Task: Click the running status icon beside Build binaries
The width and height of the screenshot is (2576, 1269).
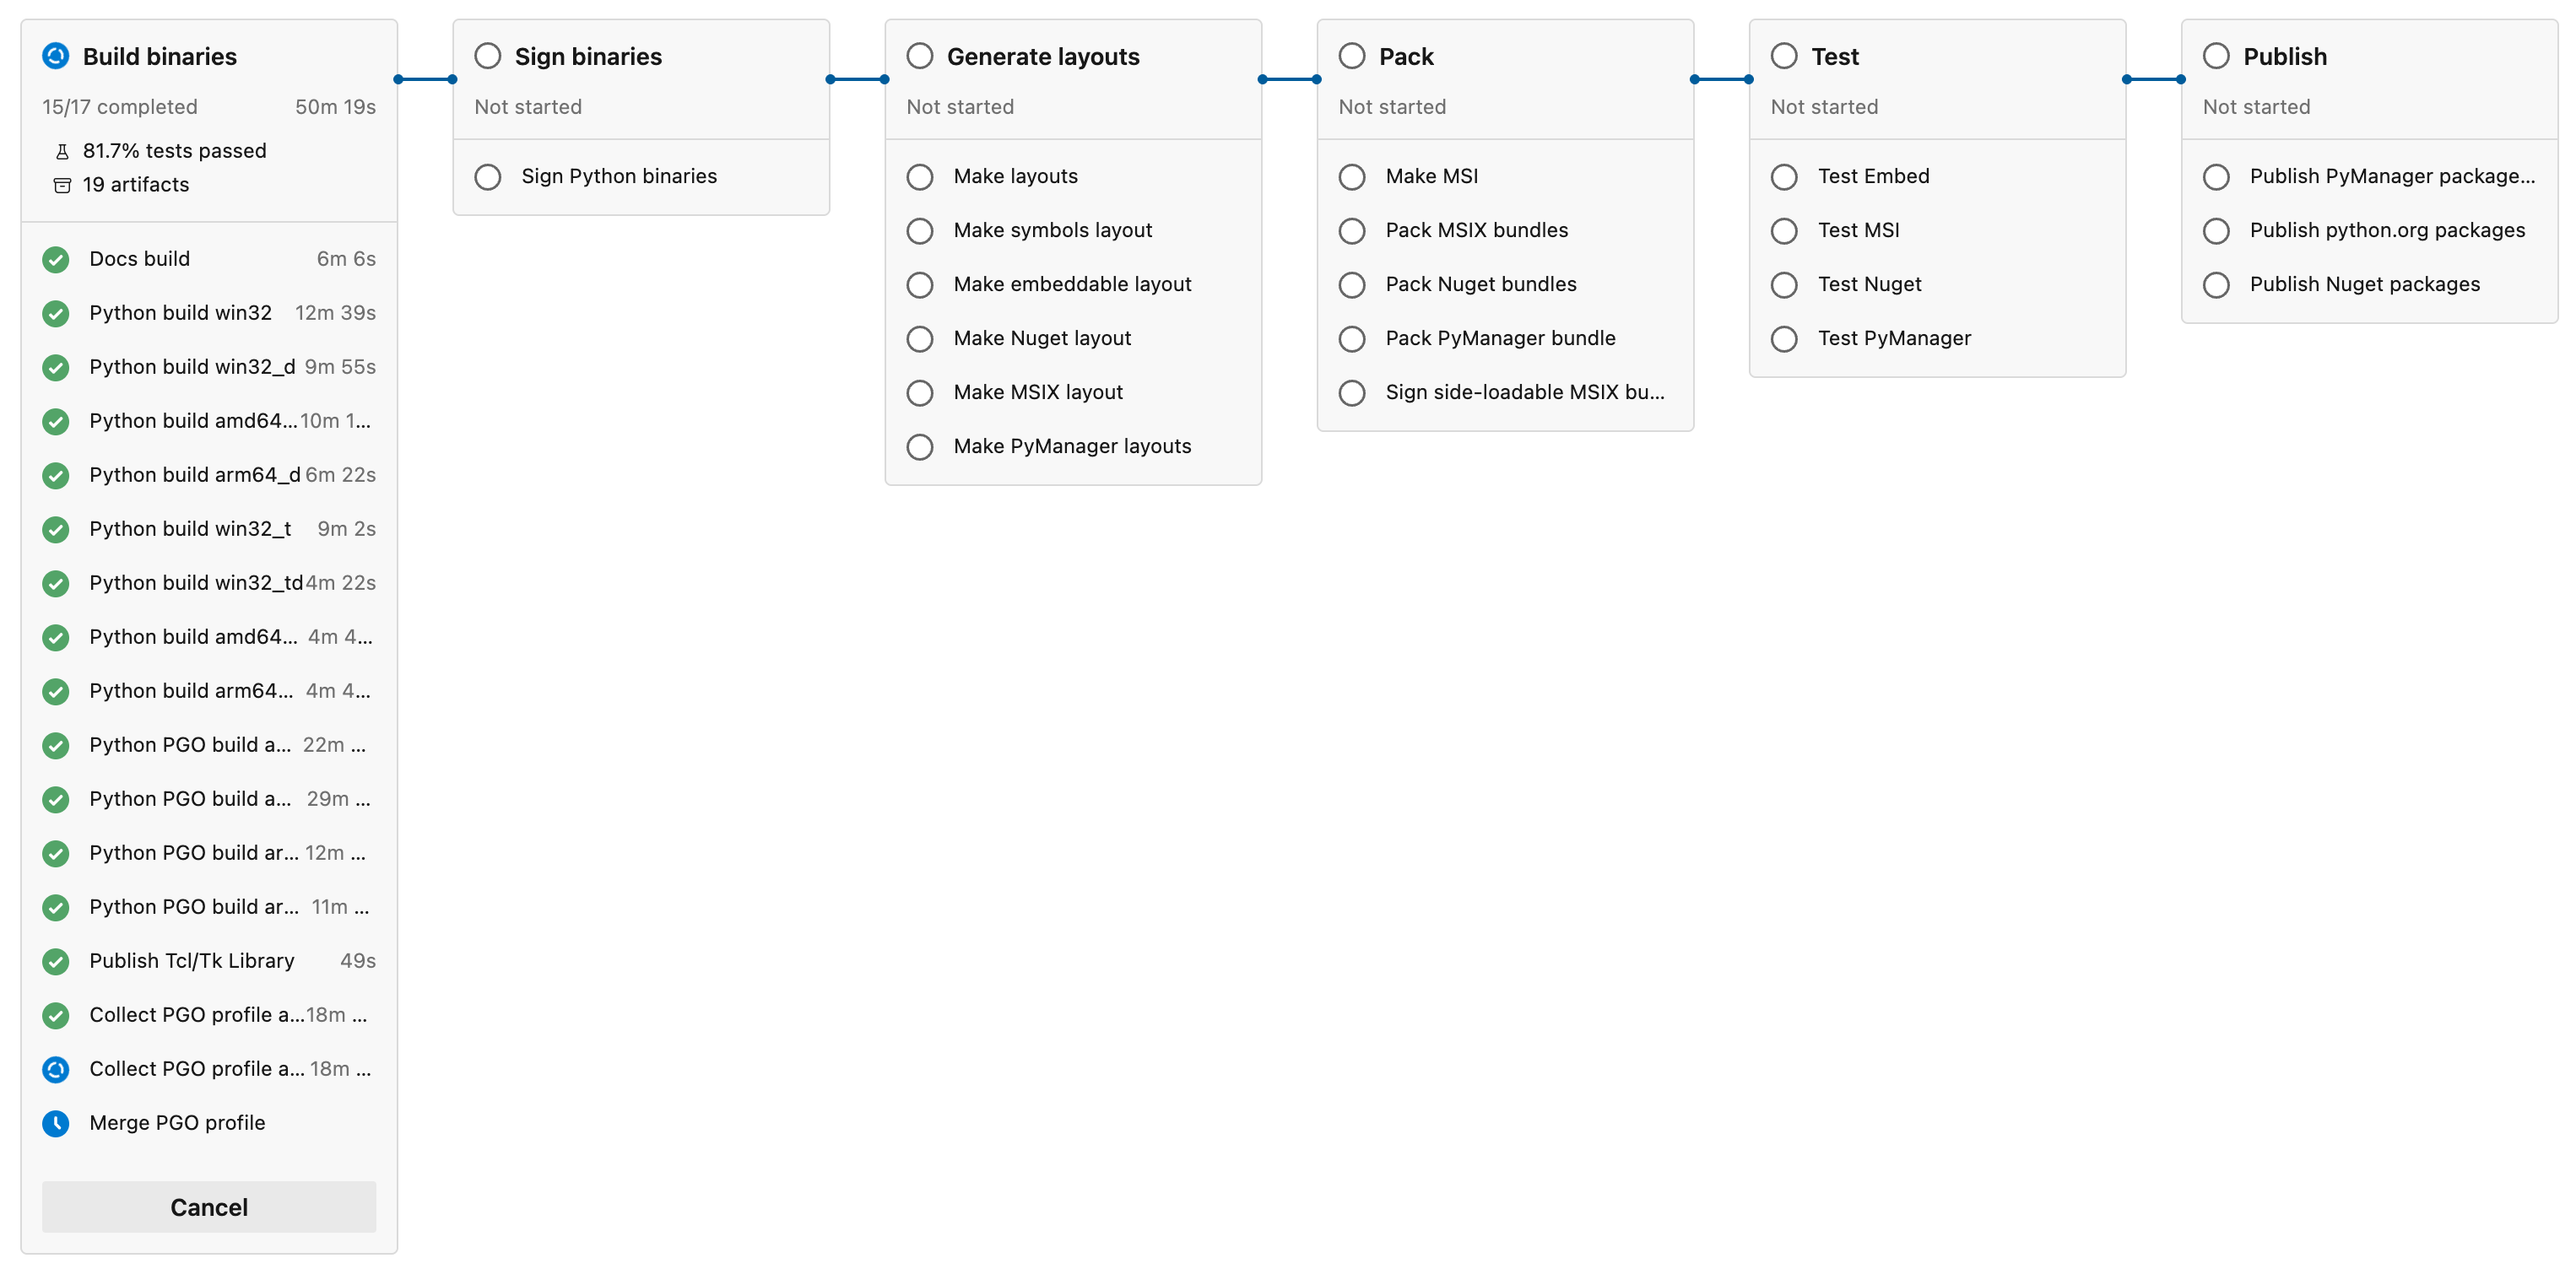Action: 56,56
